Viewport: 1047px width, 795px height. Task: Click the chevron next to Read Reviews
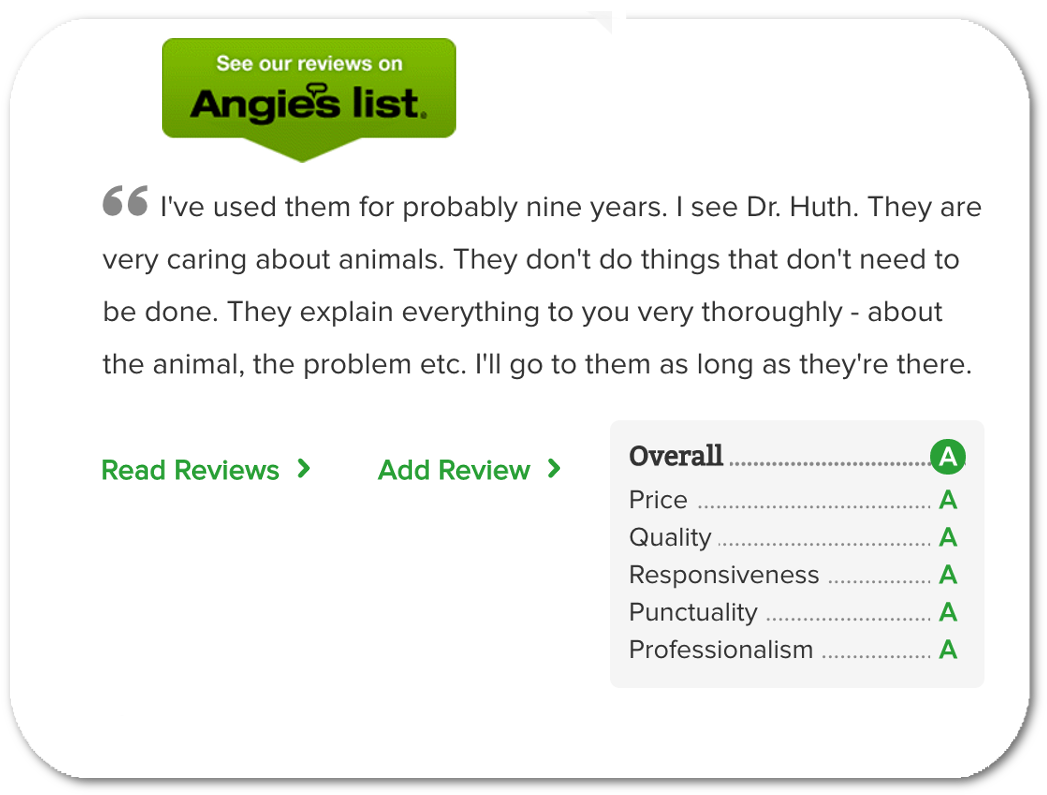point(304,469)
